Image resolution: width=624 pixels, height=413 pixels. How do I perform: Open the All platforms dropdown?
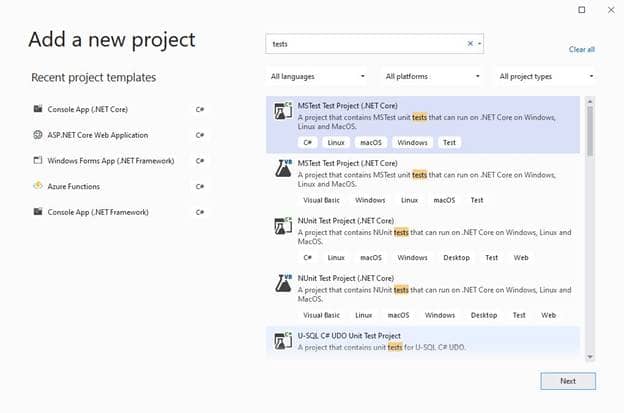coord(433,76)
